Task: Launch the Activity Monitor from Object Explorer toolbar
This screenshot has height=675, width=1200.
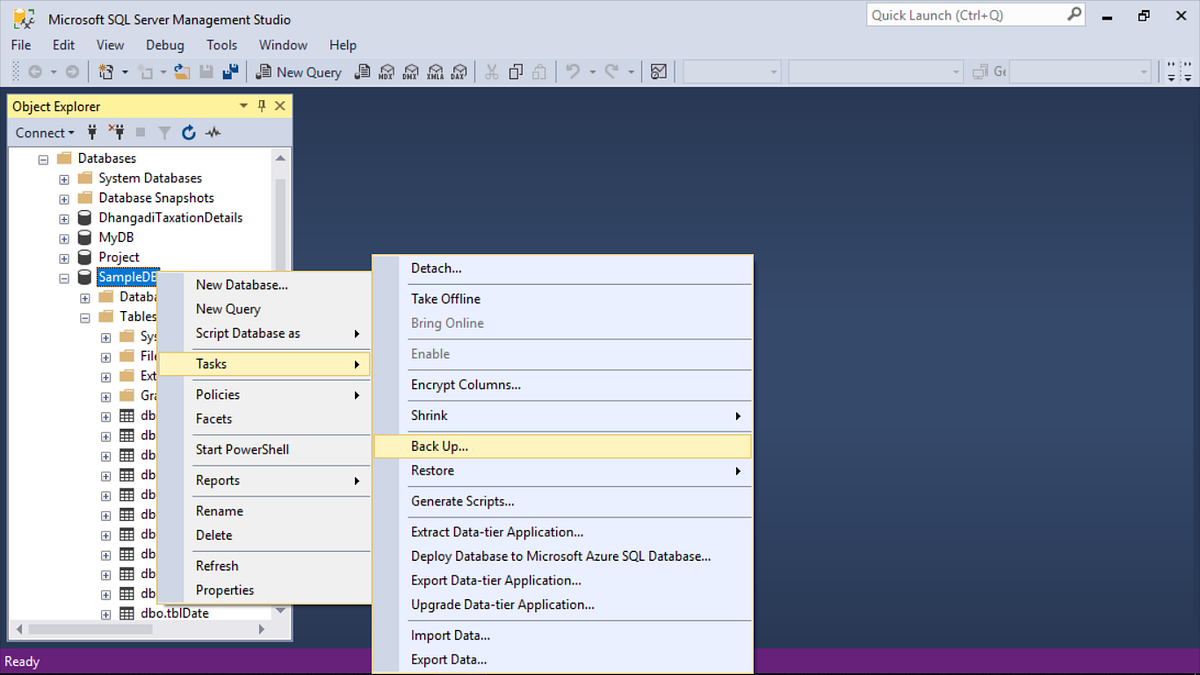Action: pos(213,132)
